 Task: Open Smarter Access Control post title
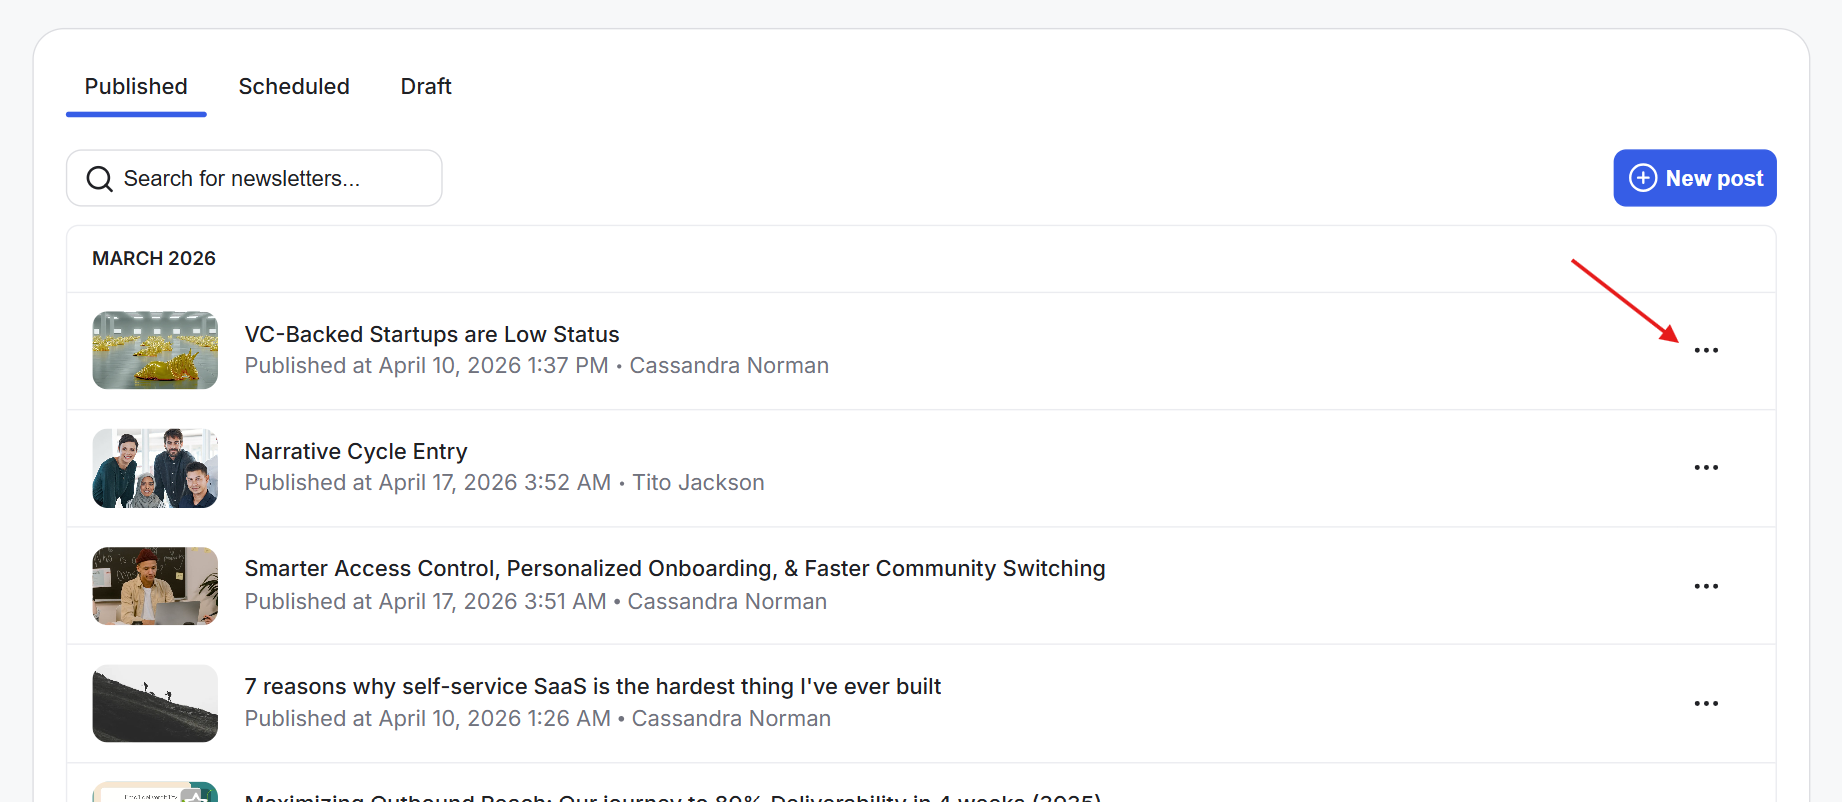pyautogui.click(x=675, y=568)
